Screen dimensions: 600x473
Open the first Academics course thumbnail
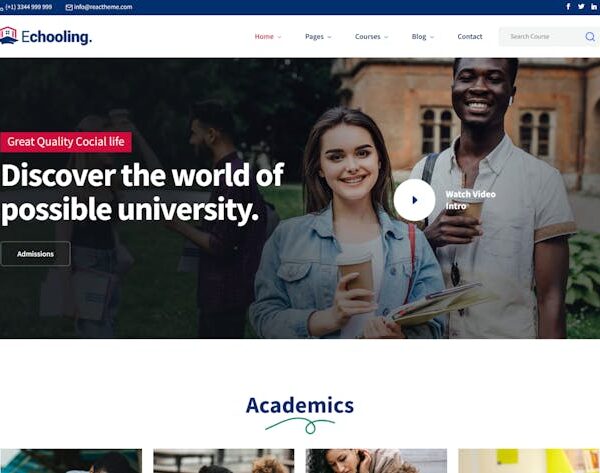(x=71, y=461)
